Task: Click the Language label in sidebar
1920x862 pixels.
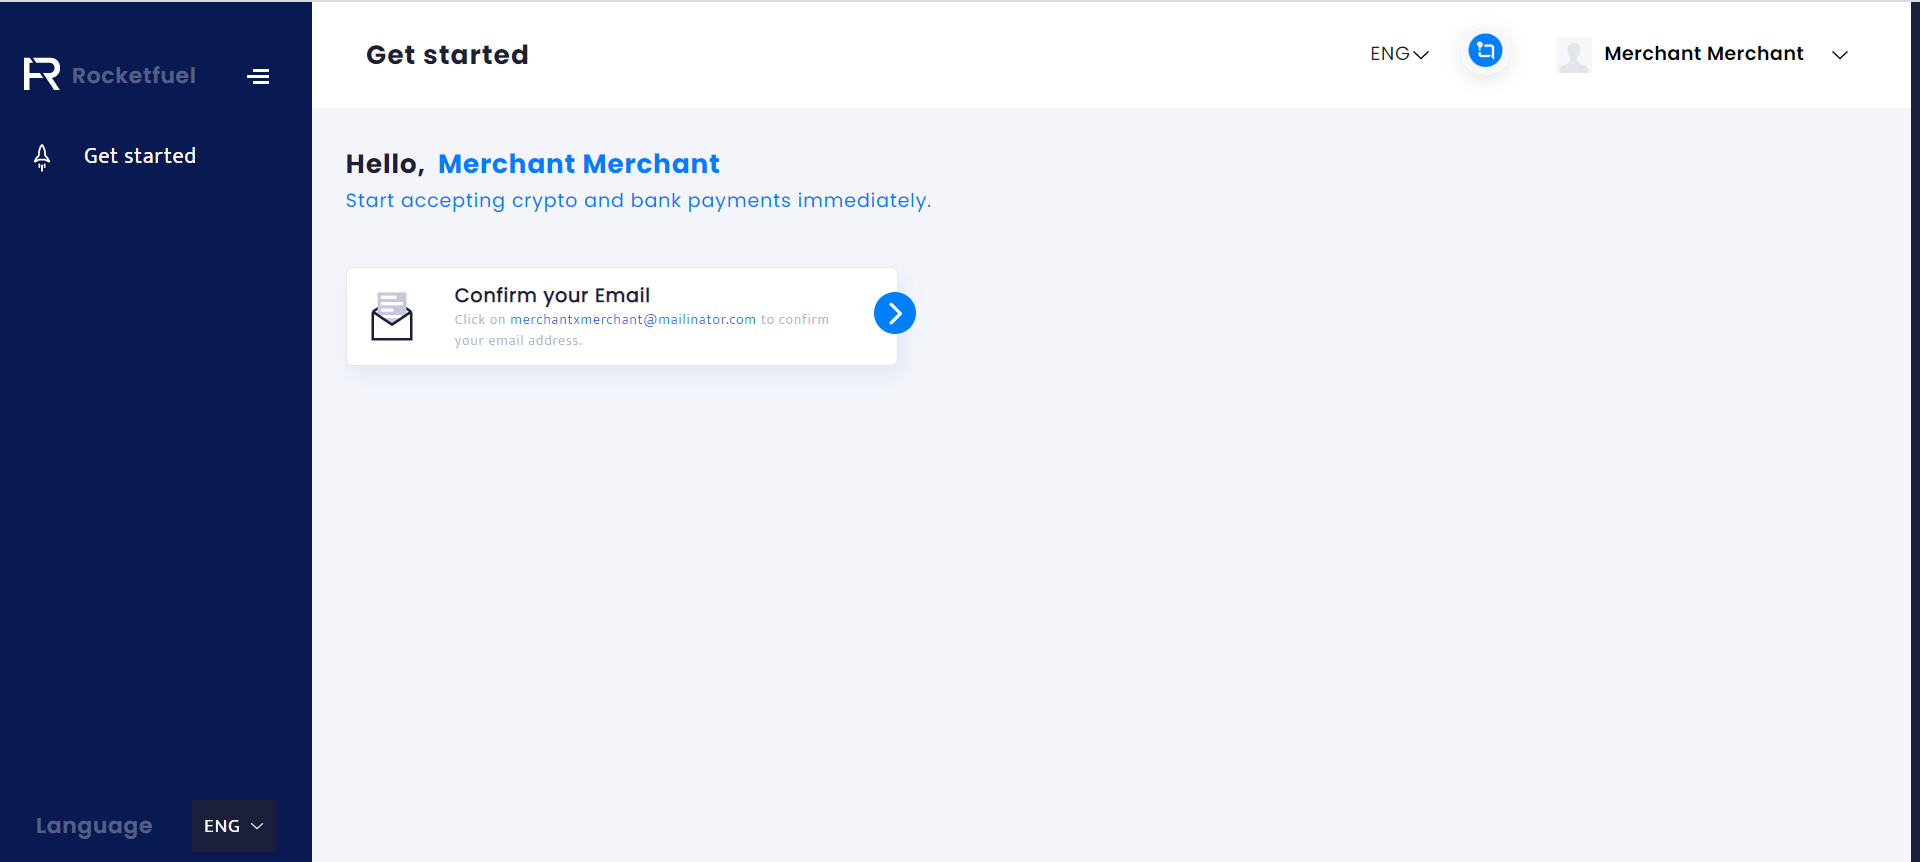Action: click(x=94, y=826)
